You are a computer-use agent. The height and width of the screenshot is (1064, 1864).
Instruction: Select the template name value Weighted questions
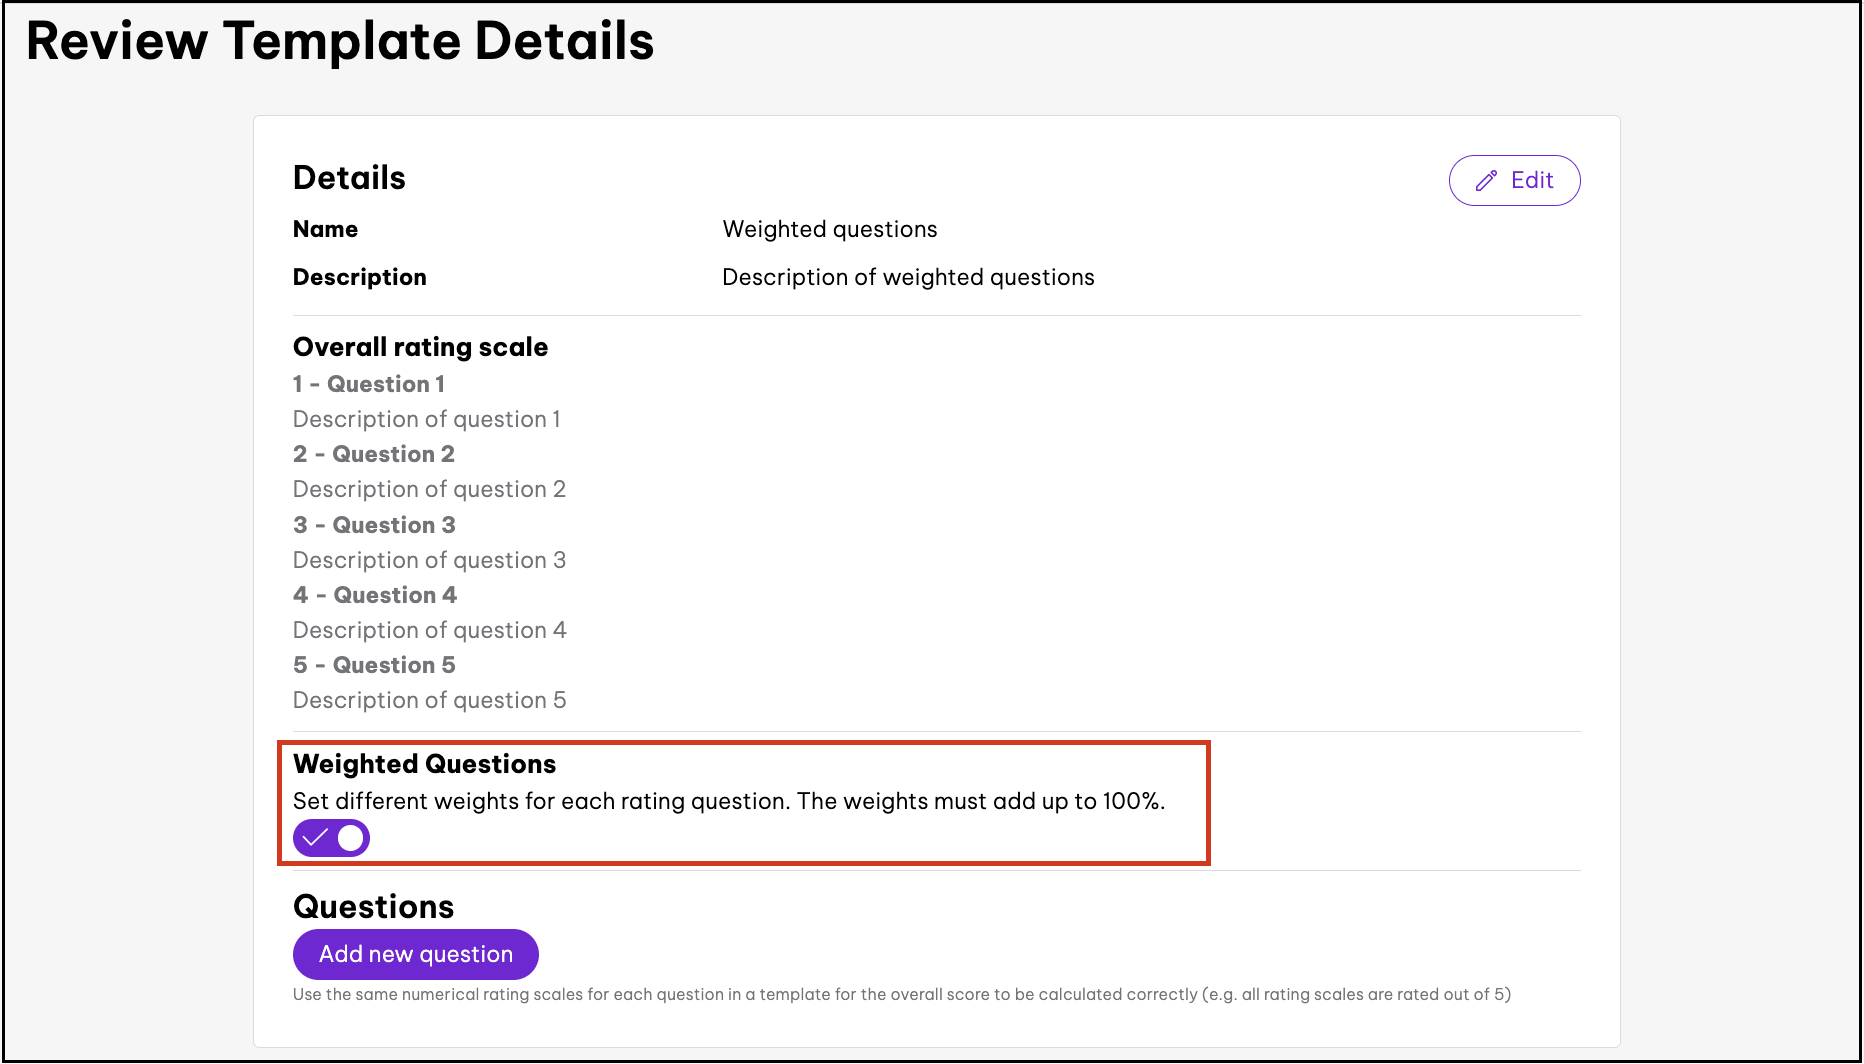(829, 229)
